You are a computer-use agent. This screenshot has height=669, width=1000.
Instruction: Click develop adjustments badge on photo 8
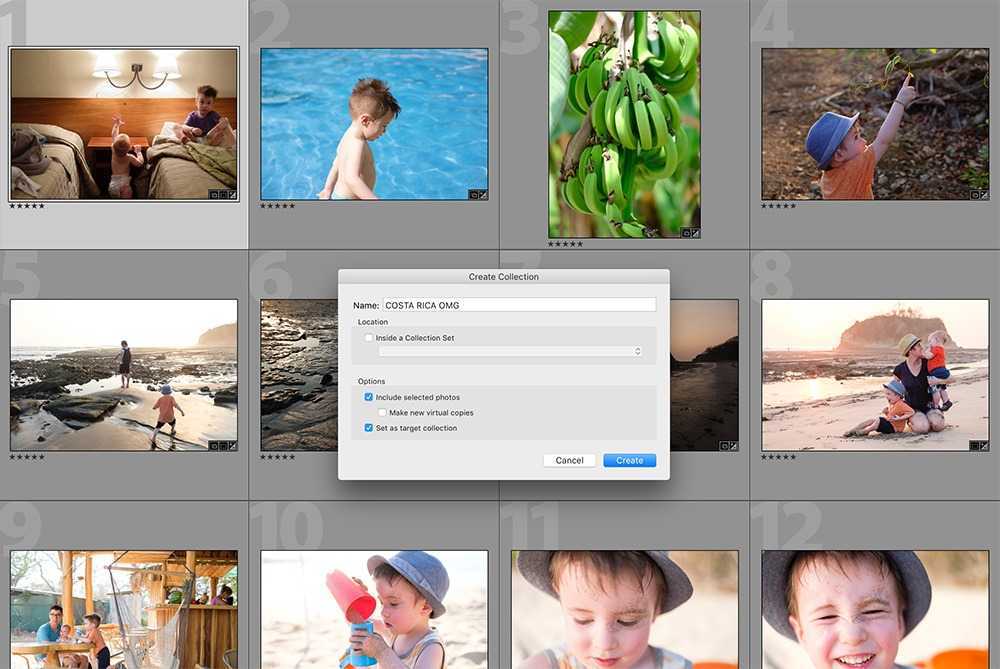point(984,446)
